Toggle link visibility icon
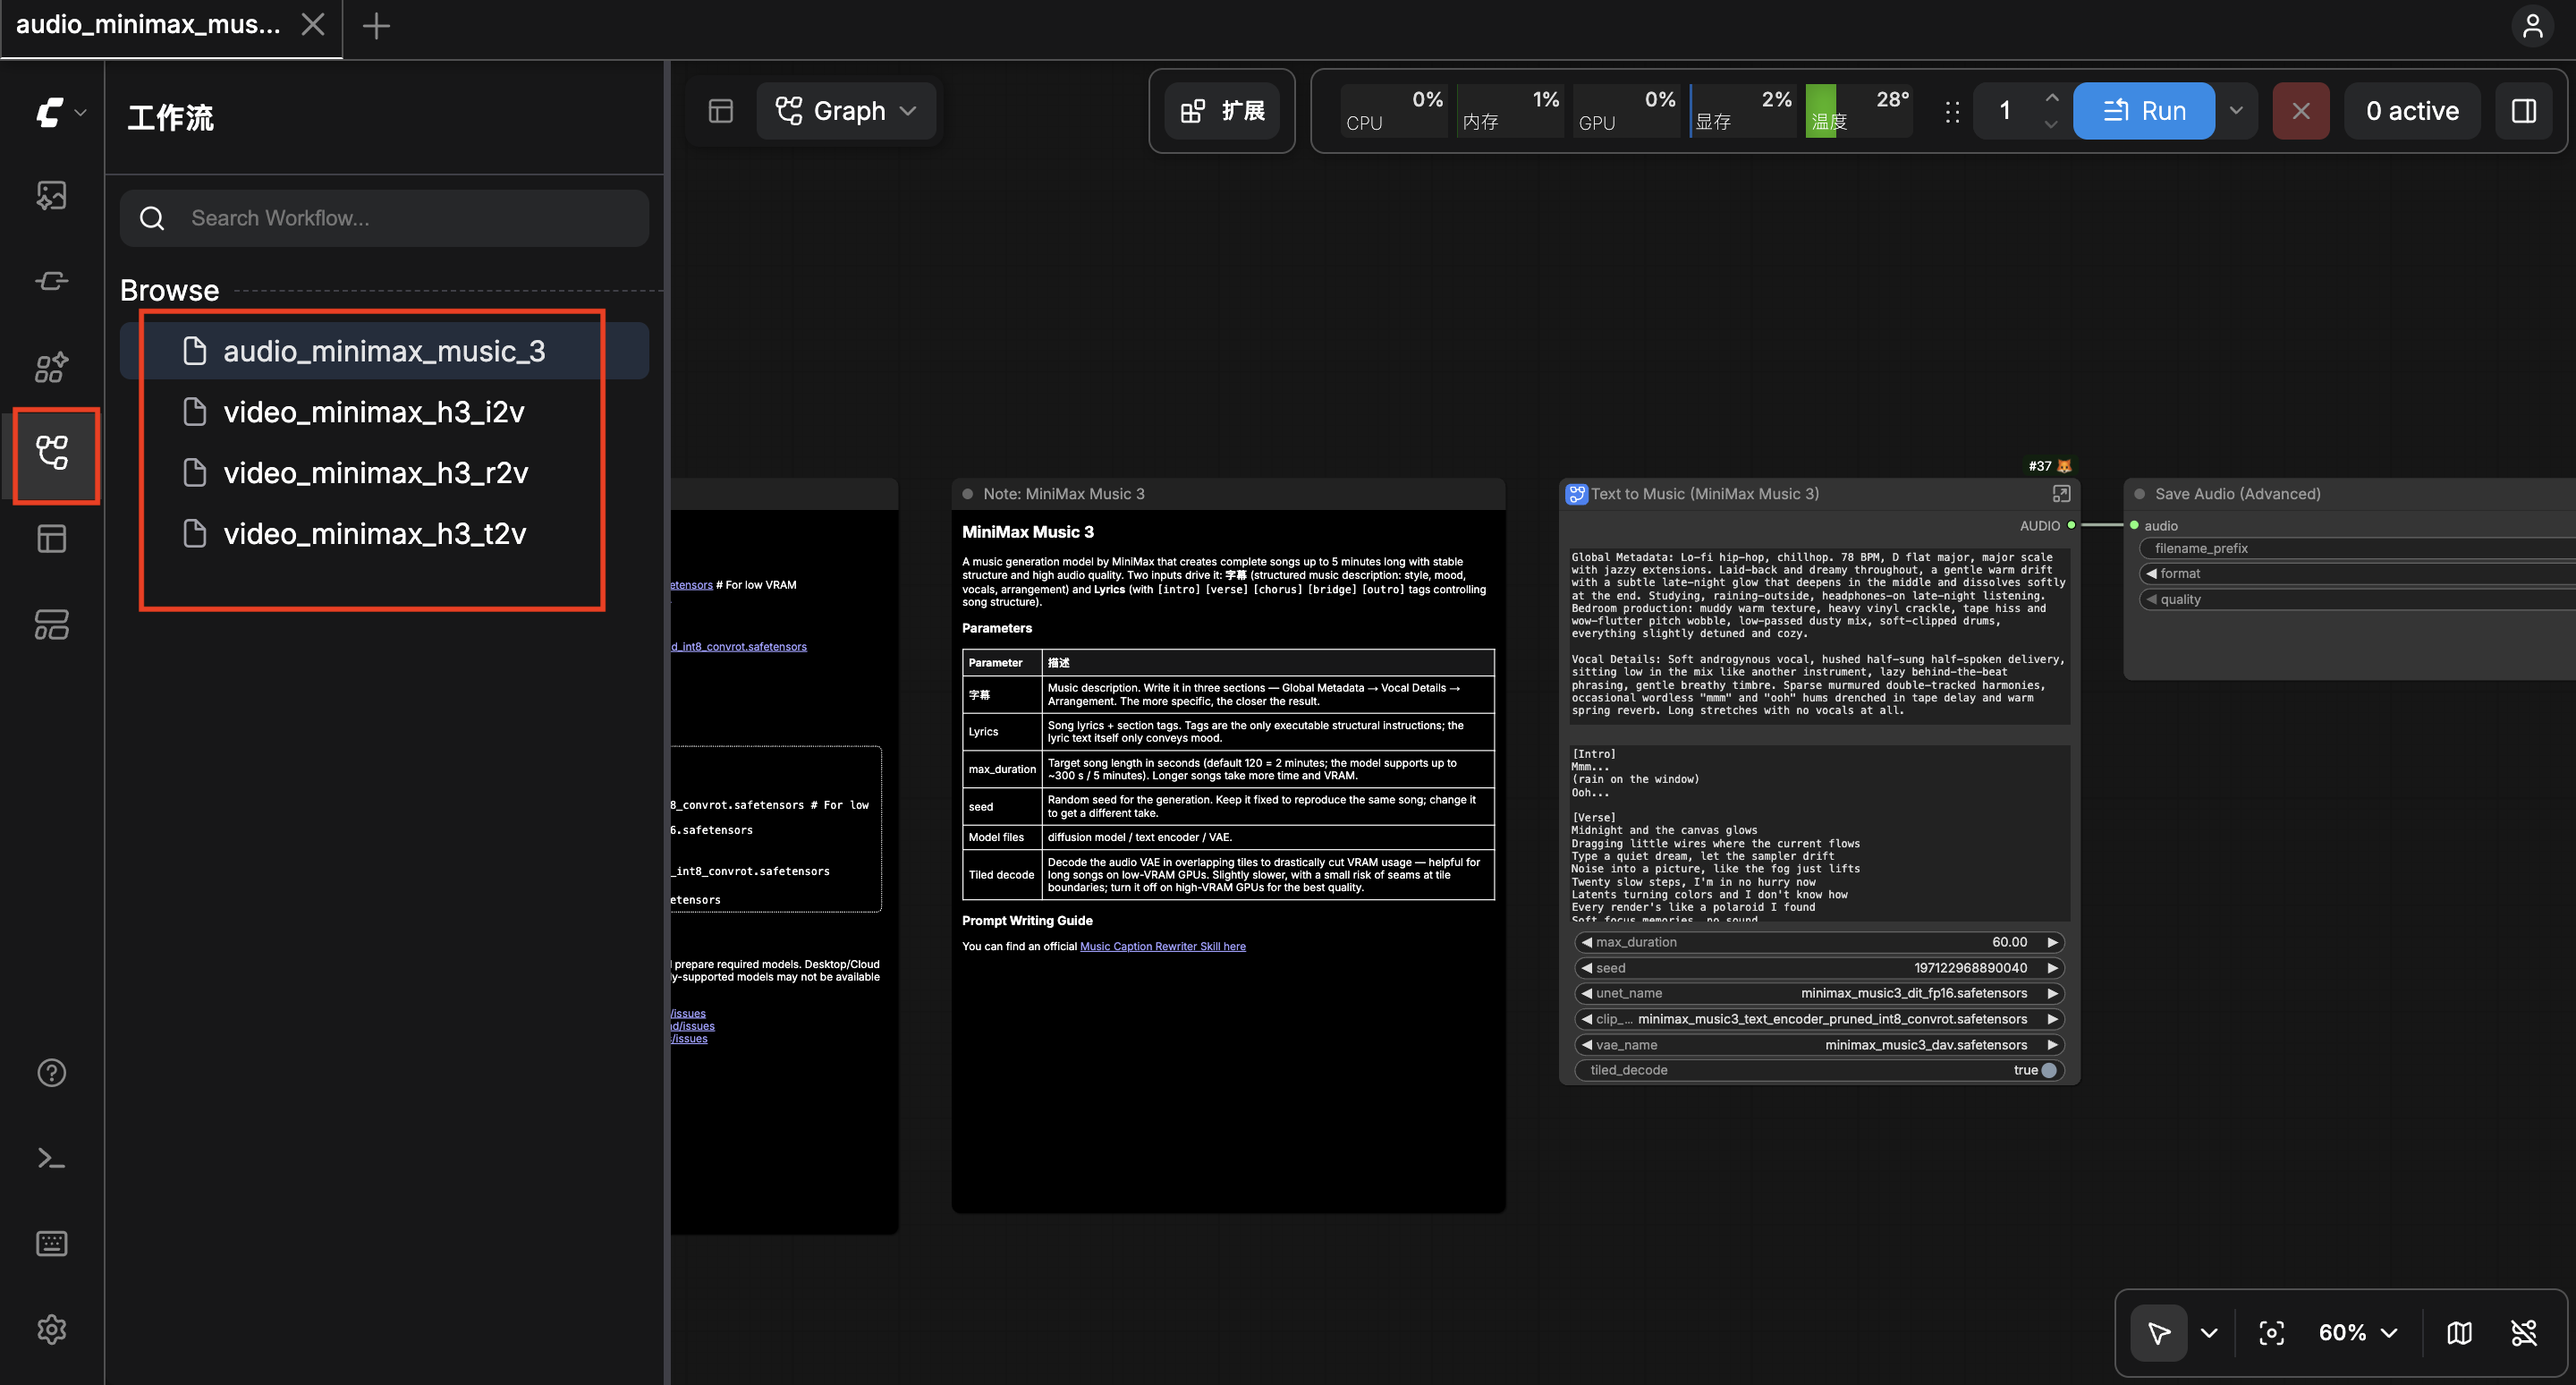The height and width of the screenshot is (1385, 2576). click(2524, 1332)
